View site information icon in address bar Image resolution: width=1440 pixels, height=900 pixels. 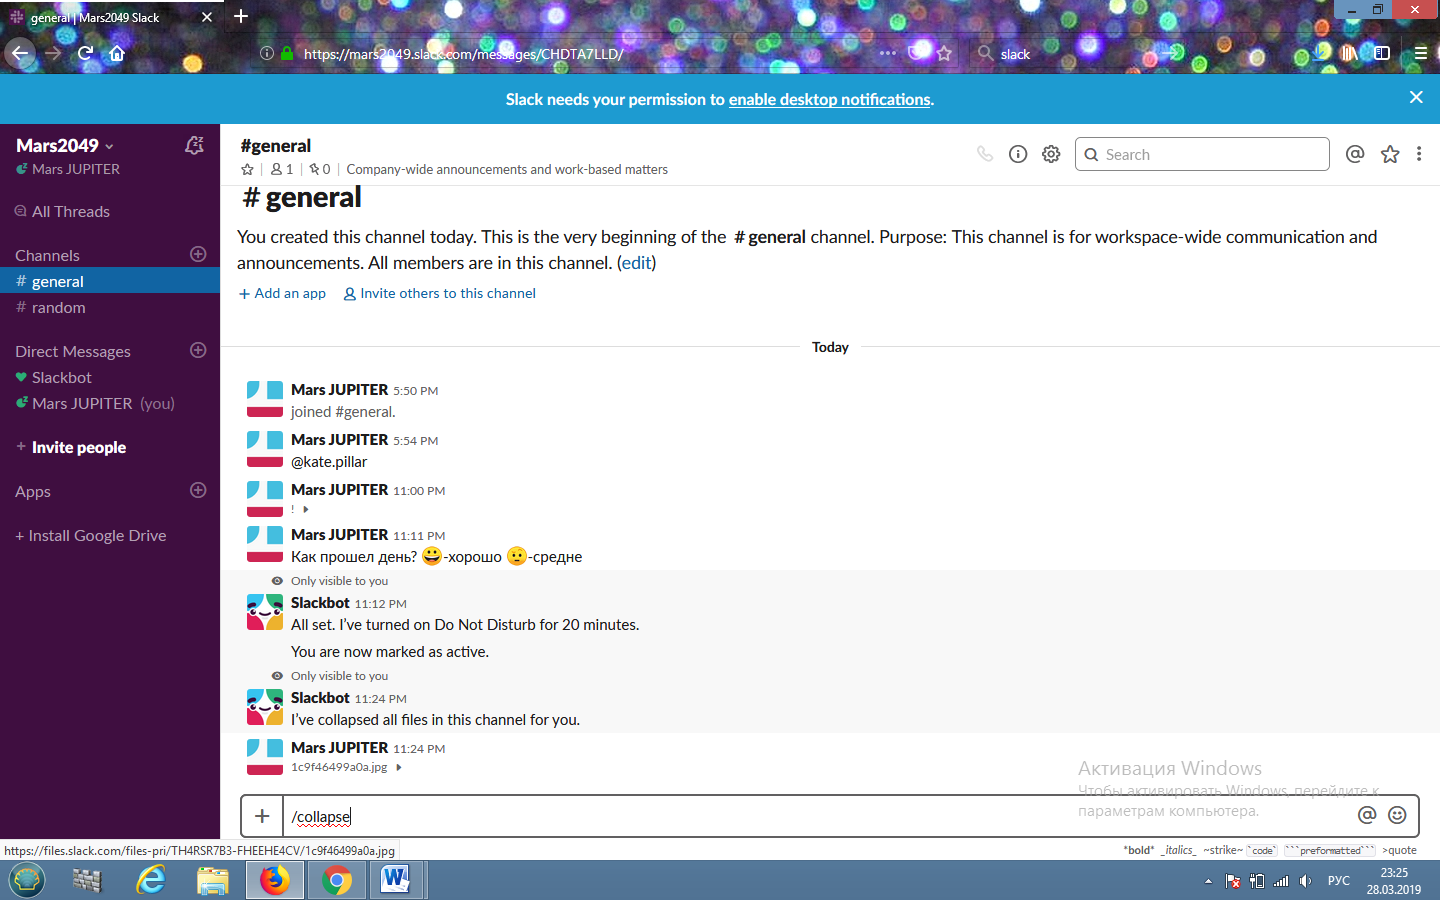tap(267, 53)
